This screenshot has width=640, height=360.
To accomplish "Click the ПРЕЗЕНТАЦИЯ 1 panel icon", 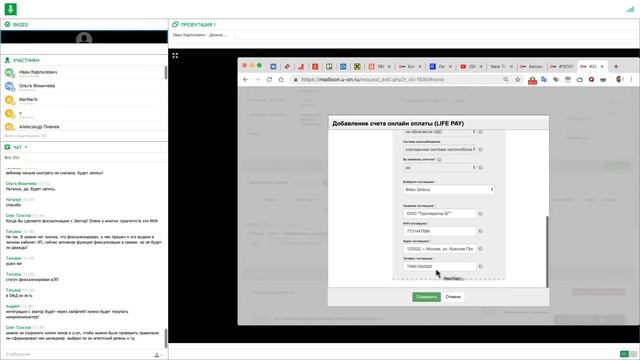I will pos(175,24).
